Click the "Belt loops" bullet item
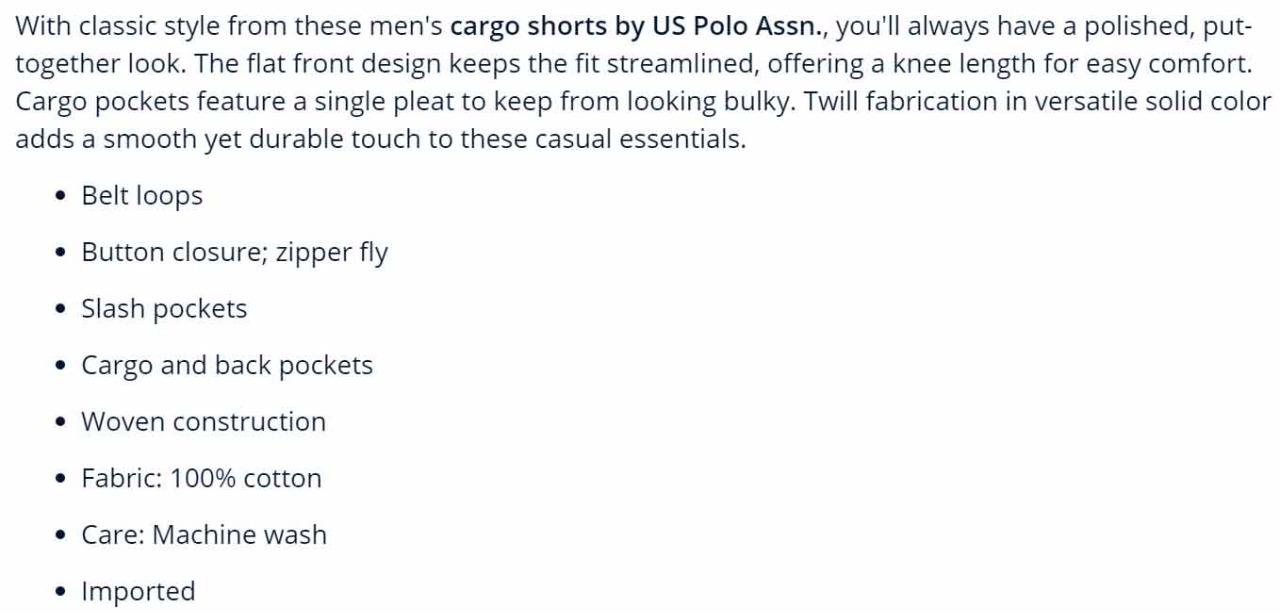 (x=142, y=196)
